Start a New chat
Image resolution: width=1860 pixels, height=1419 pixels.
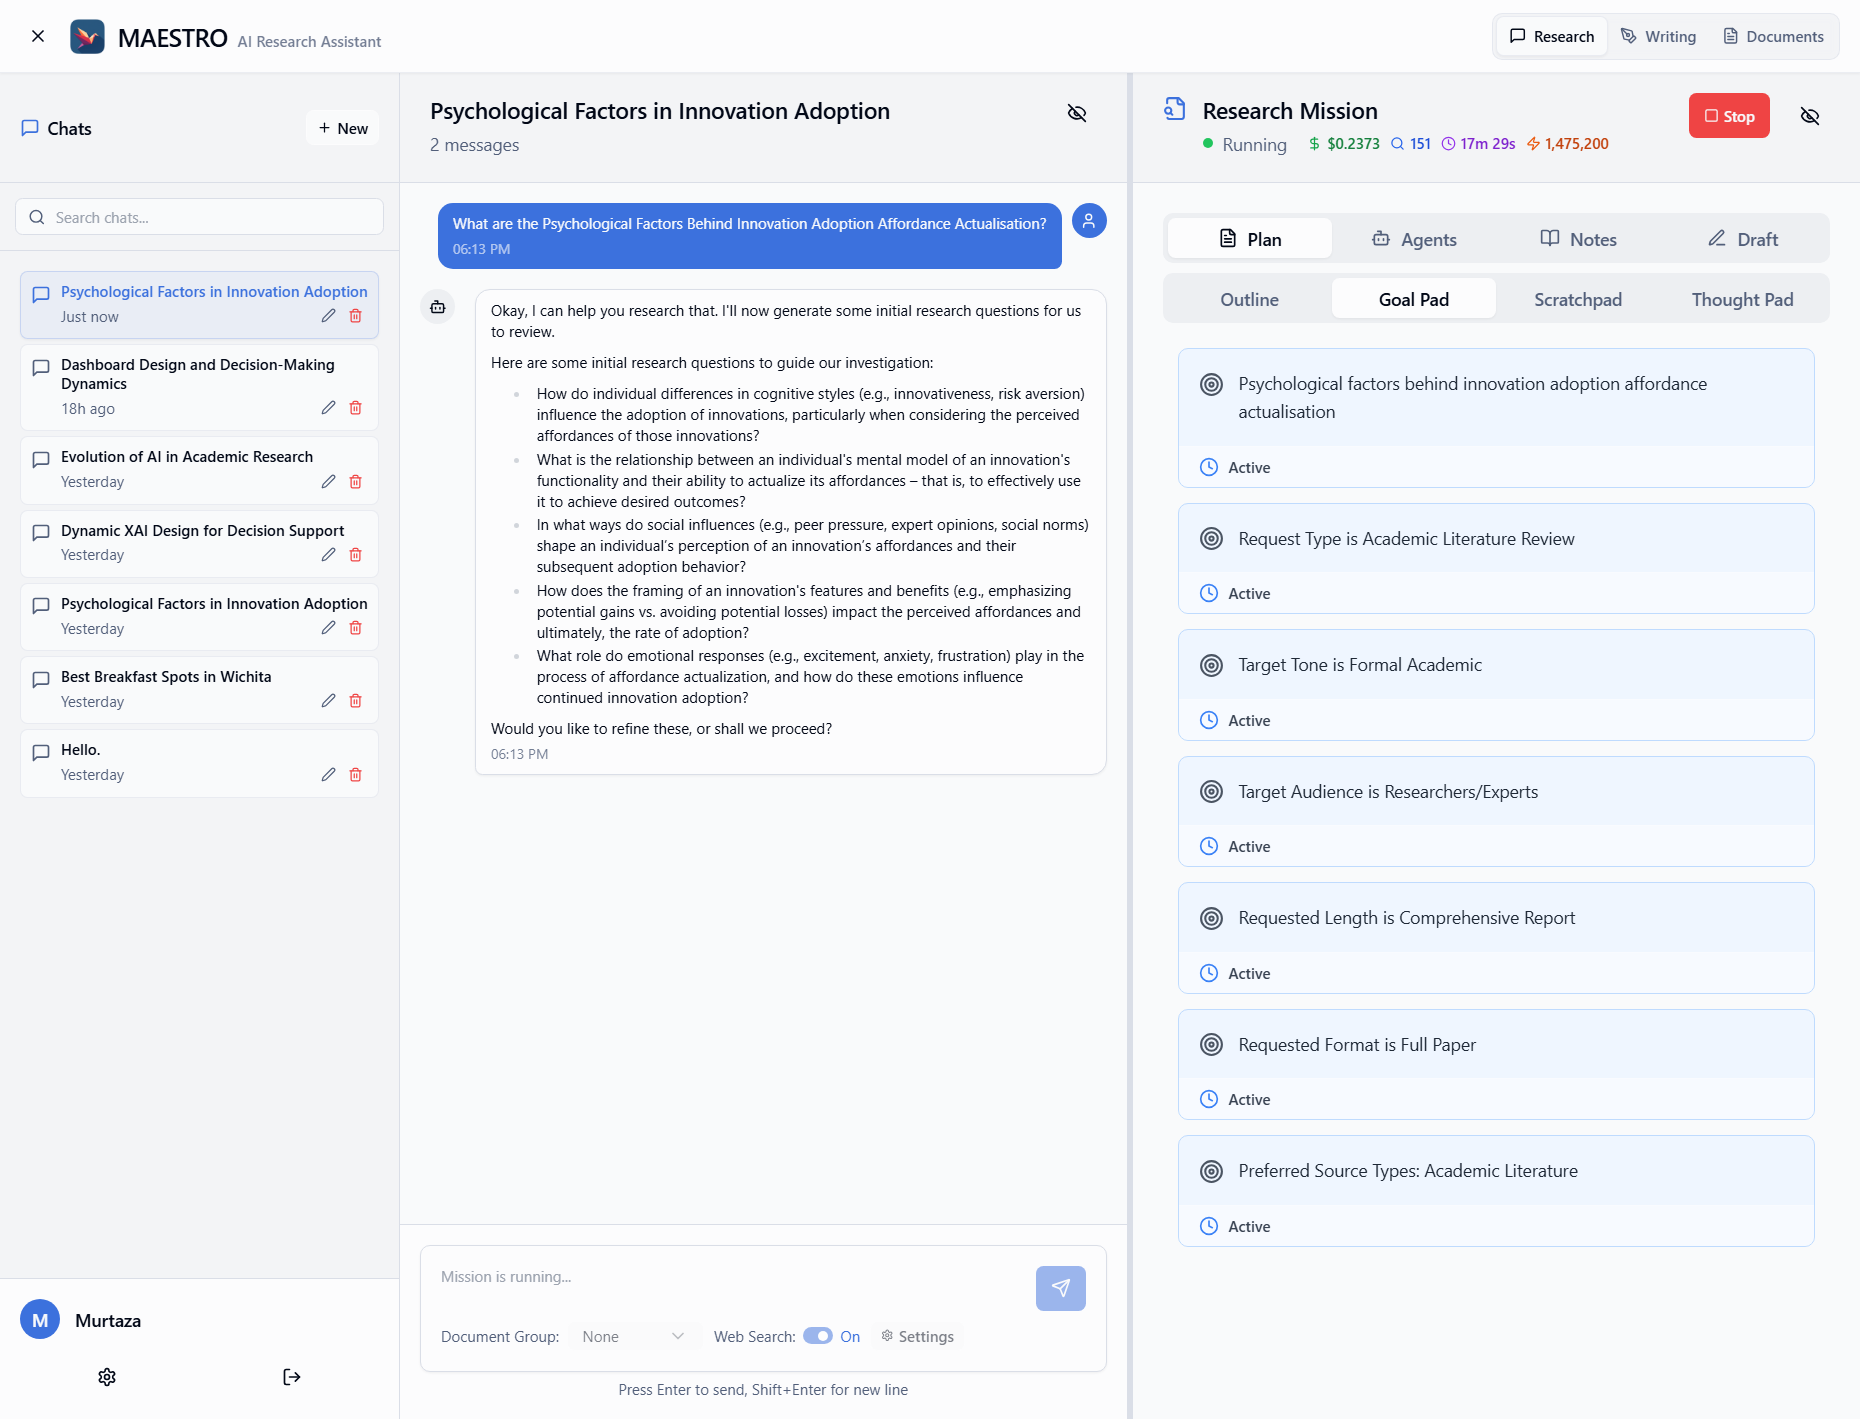[x=342, y=128]
